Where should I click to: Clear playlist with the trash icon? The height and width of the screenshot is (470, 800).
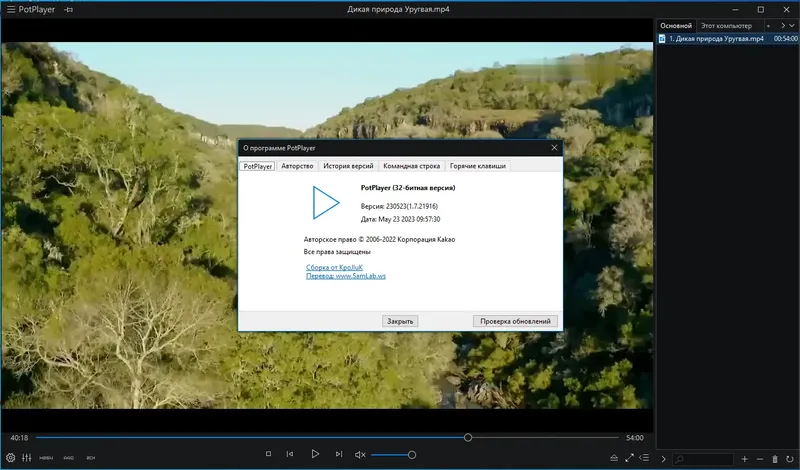[775, 459]
